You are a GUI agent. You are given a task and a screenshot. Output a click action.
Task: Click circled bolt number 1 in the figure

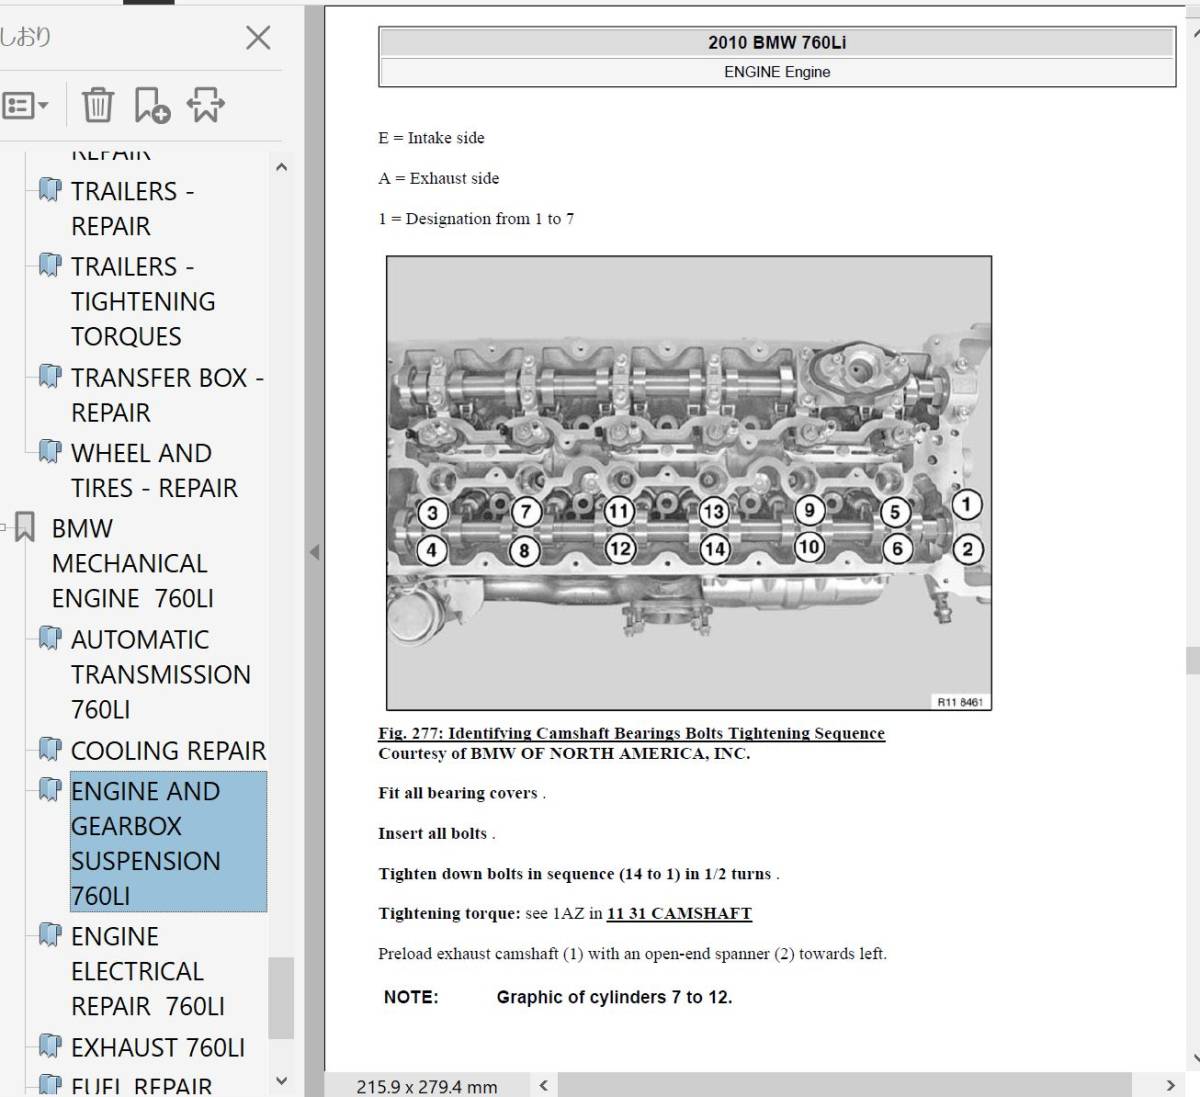click(966, 504)
